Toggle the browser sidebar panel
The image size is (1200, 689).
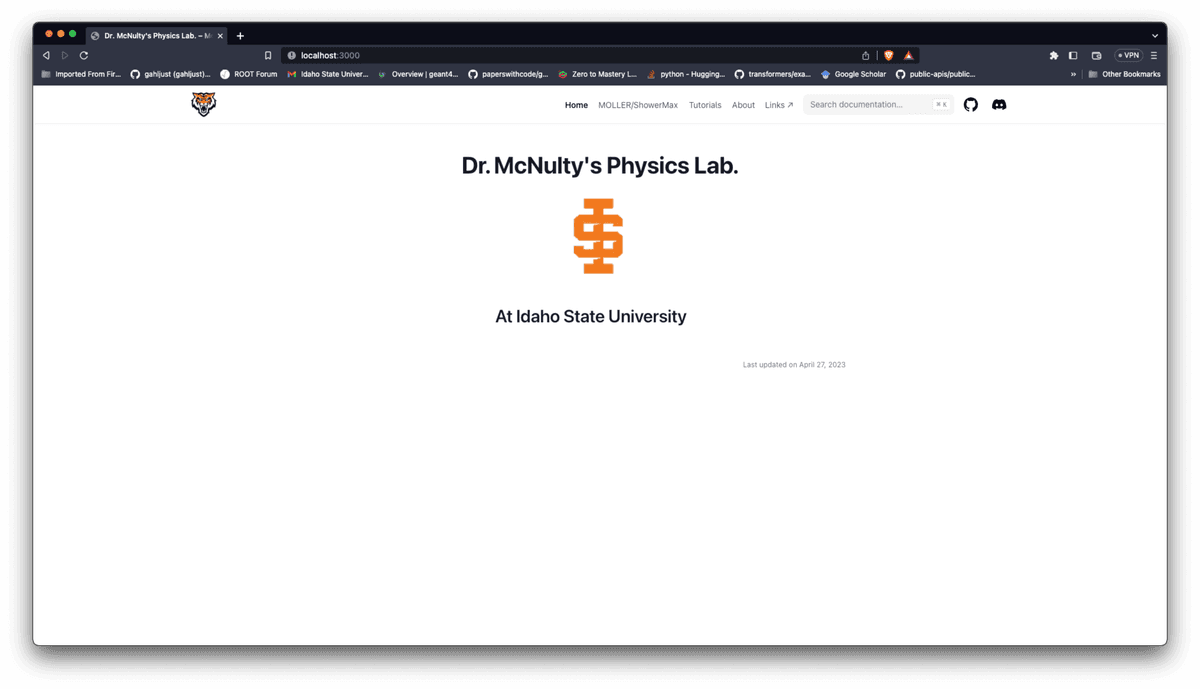[1073, 55]
